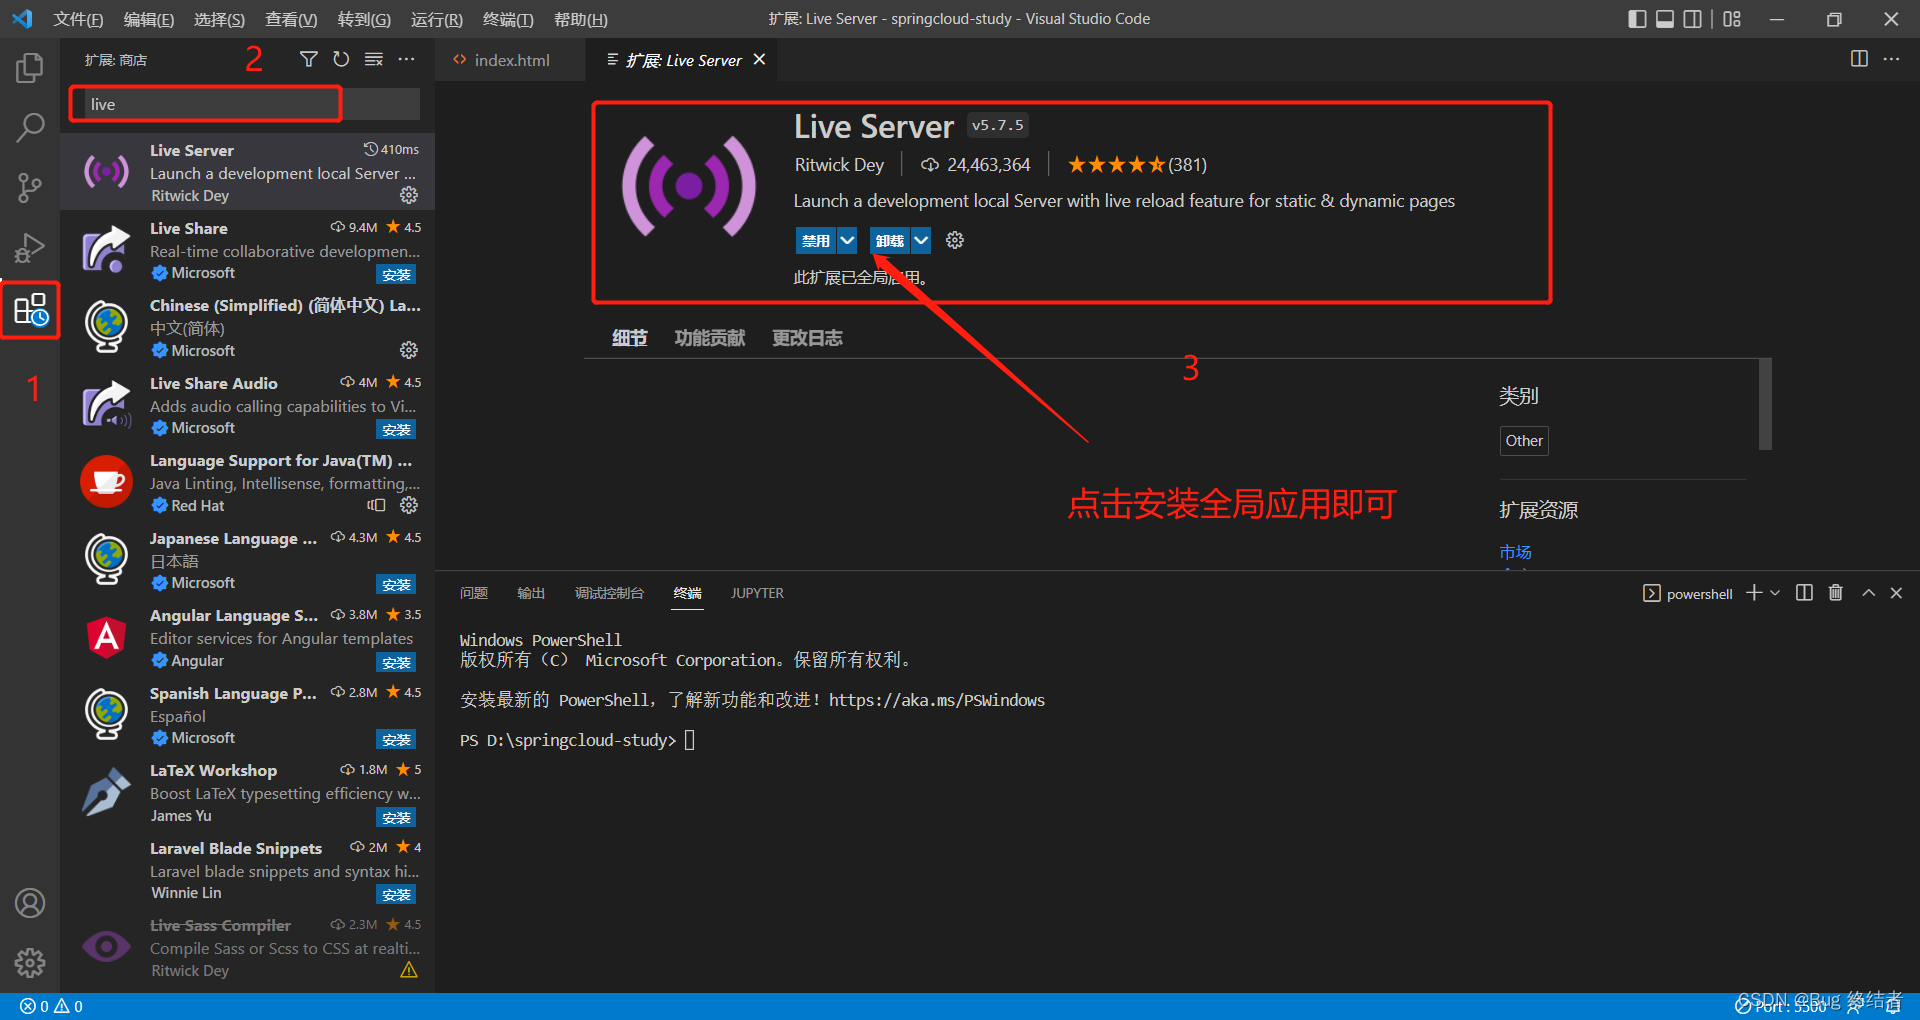Add a new terminal with plus icon

click(1754, 593)
